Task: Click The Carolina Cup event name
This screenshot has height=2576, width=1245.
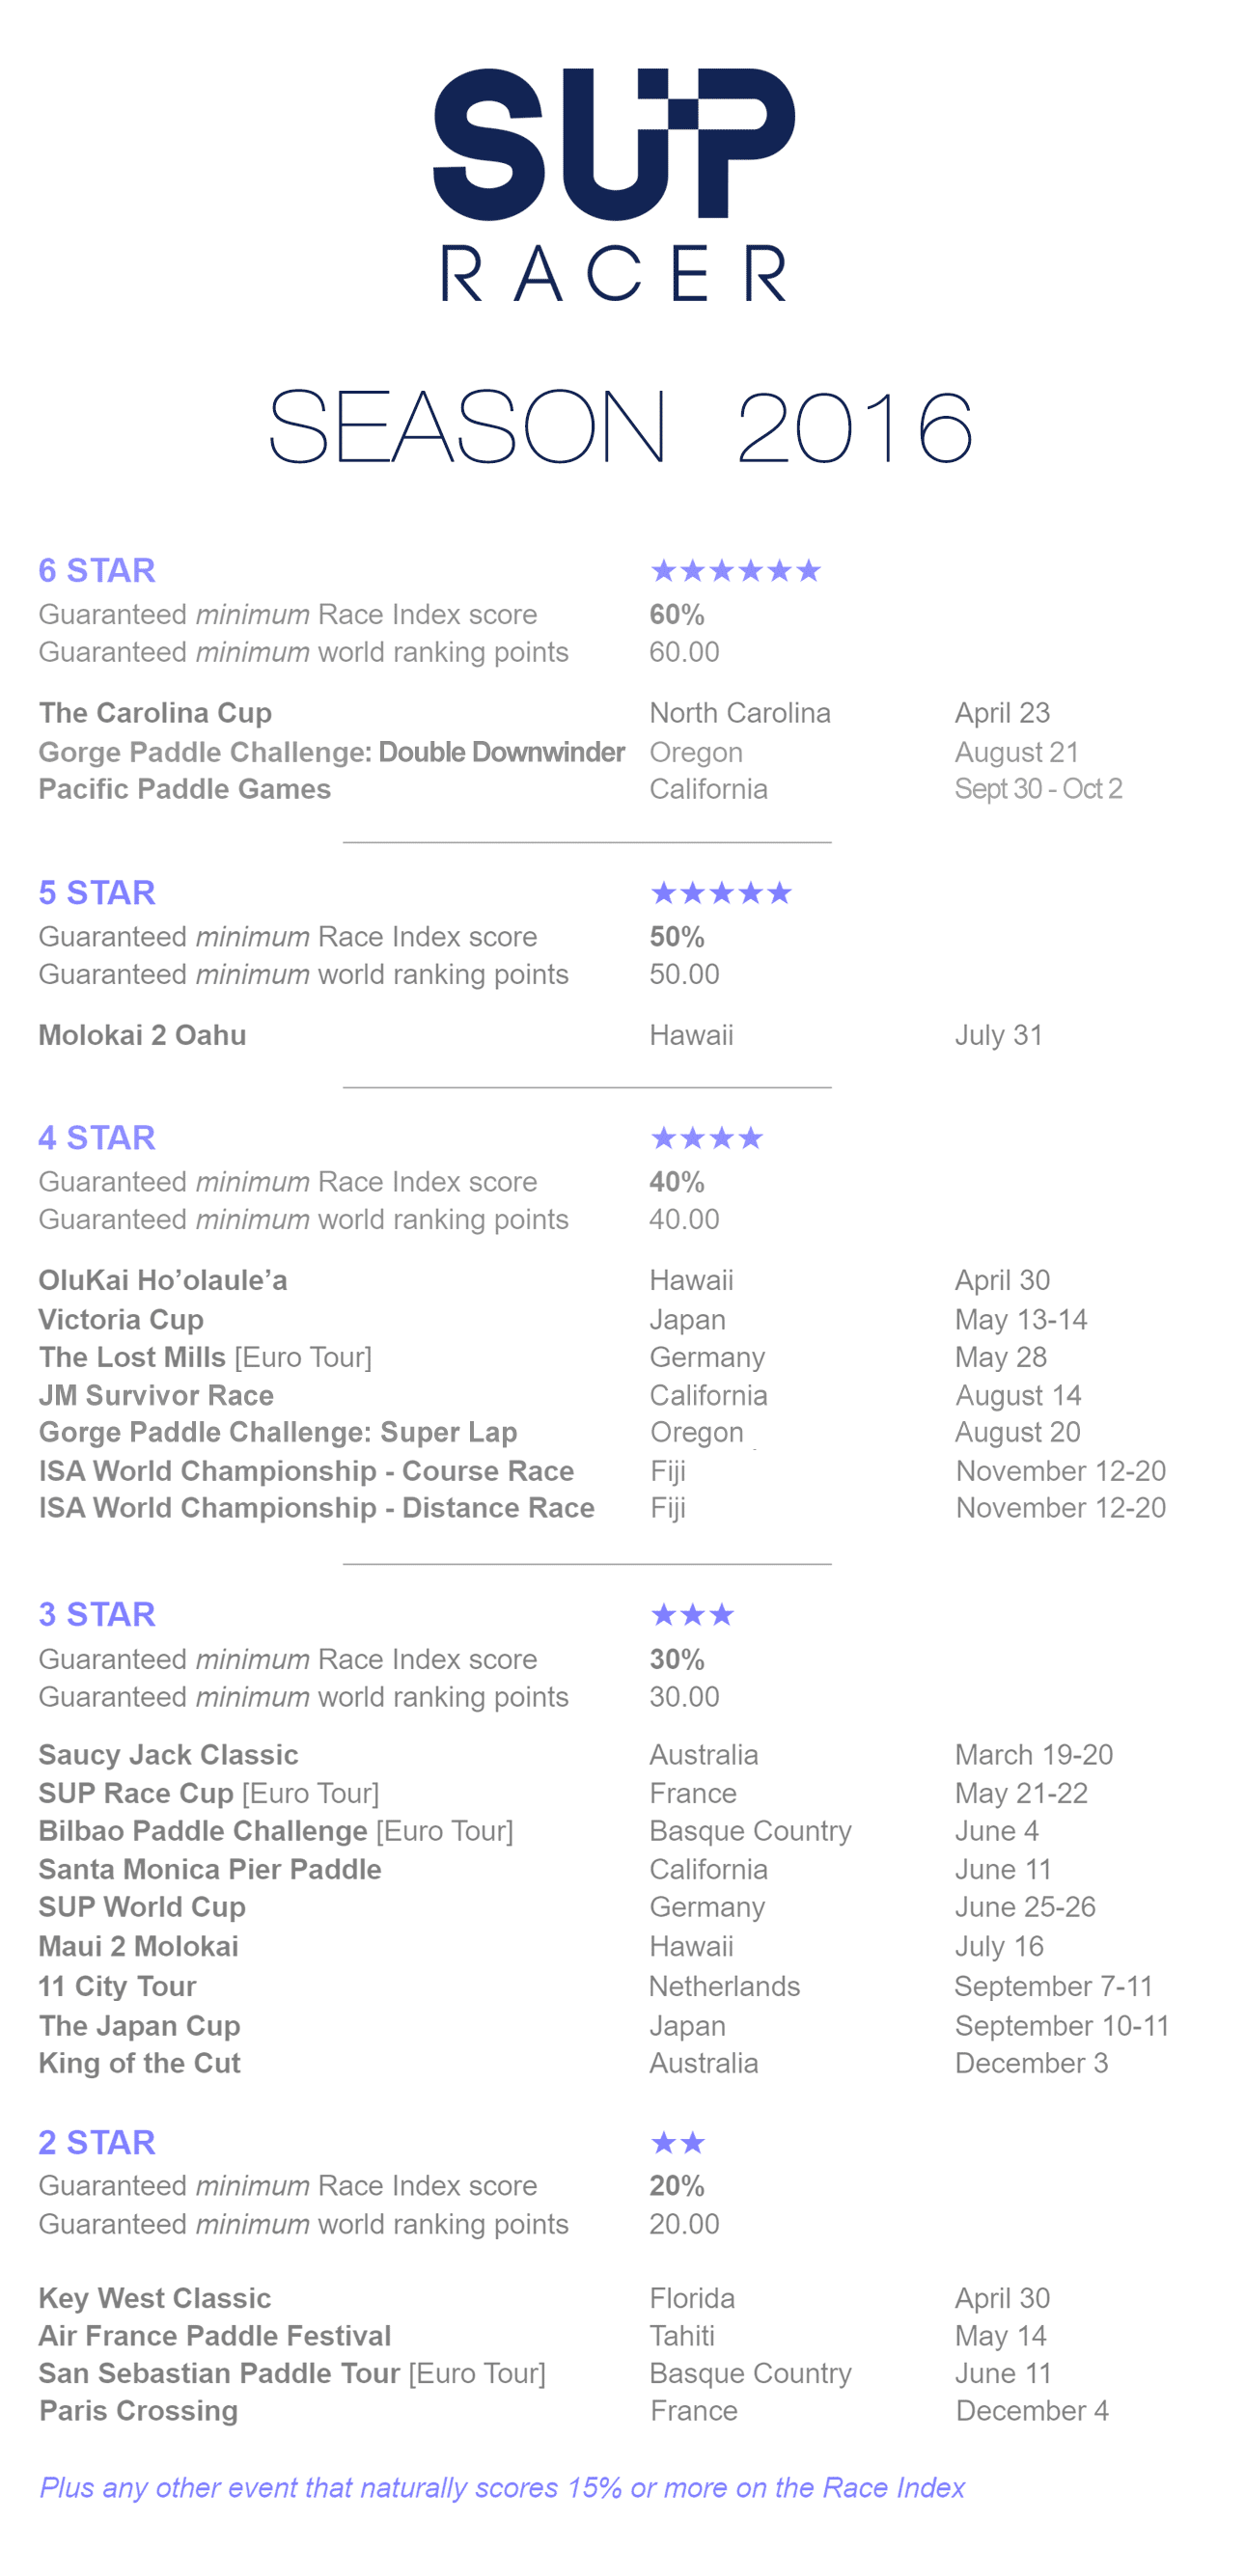Action: 155,713
